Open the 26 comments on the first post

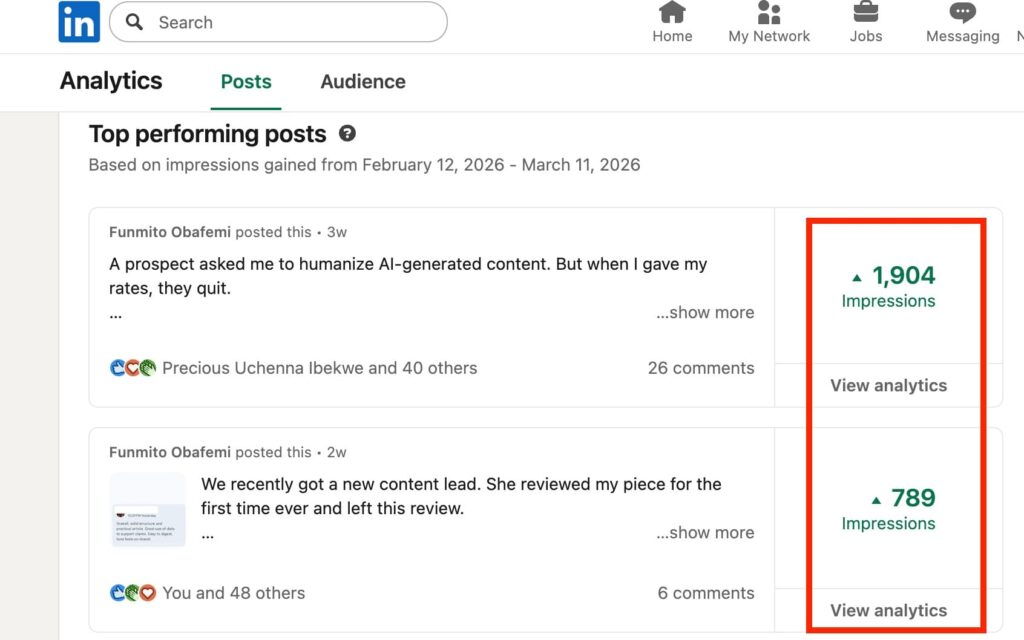pyautogui.click(x=700, y=368)
